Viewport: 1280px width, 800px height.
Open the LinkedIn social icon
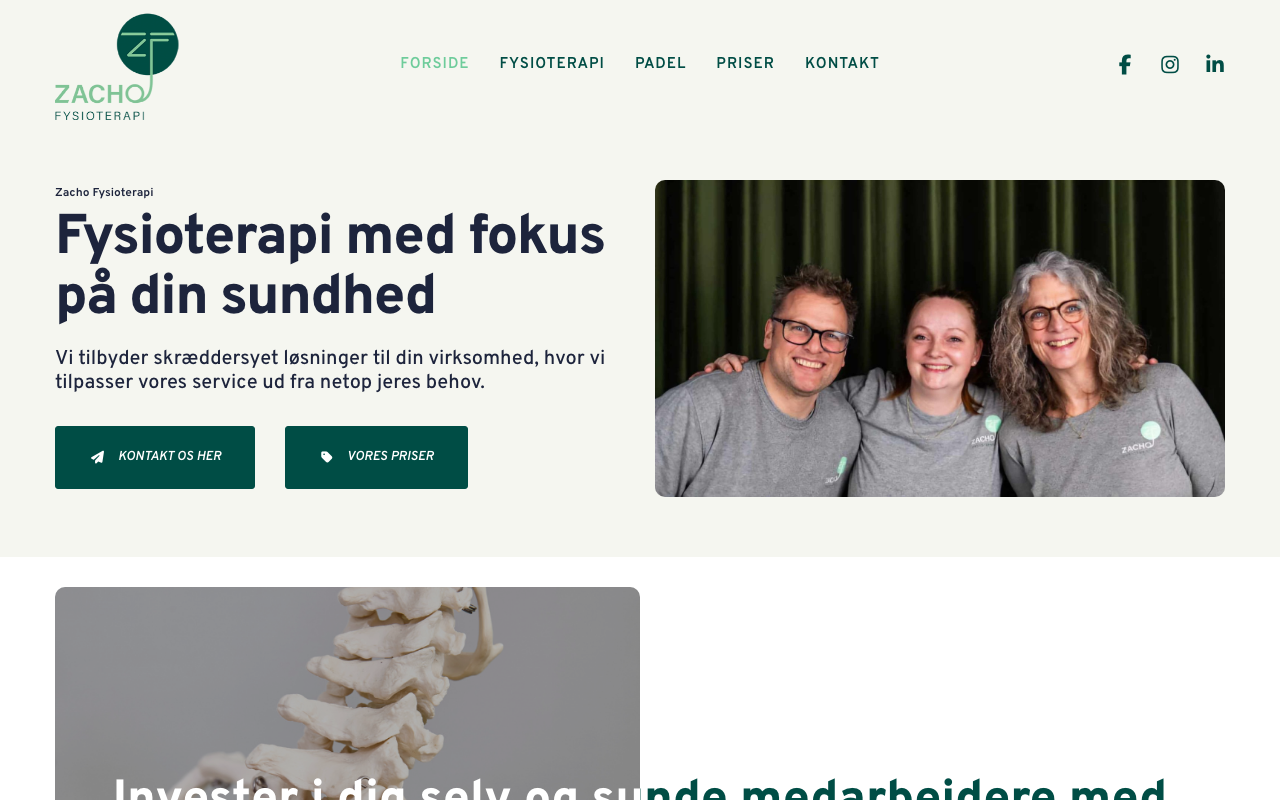point(1215,65)
